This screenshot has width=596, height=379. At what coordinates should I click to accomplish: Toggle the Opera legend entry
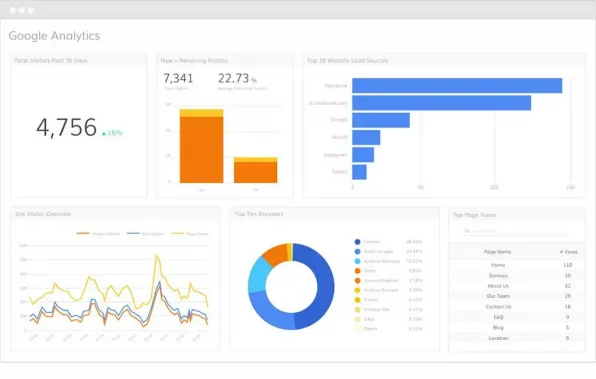(388, 329)
